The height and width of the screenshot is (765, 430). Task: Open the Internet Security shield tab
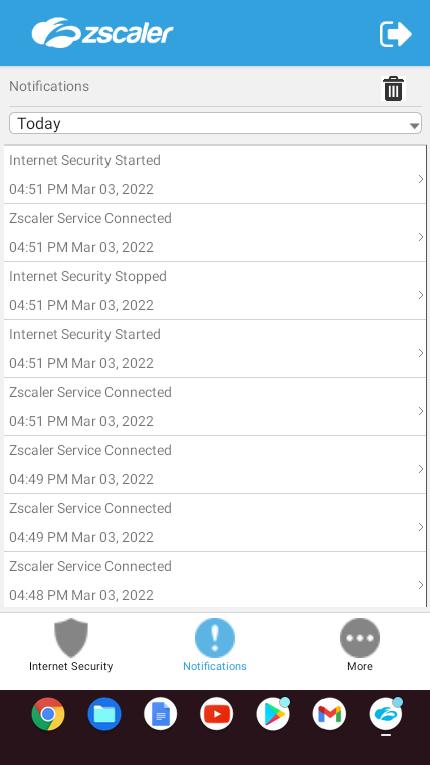pos(71,645)
